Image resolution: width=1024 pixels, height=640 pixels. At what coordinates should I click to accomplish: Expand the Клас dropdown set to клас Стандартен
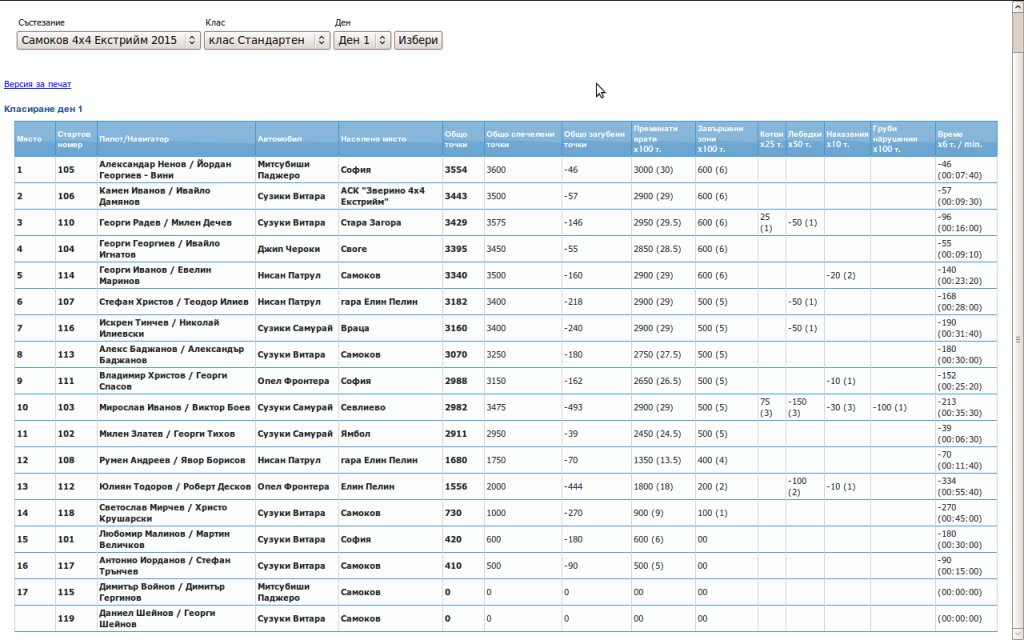pos(266,40)
